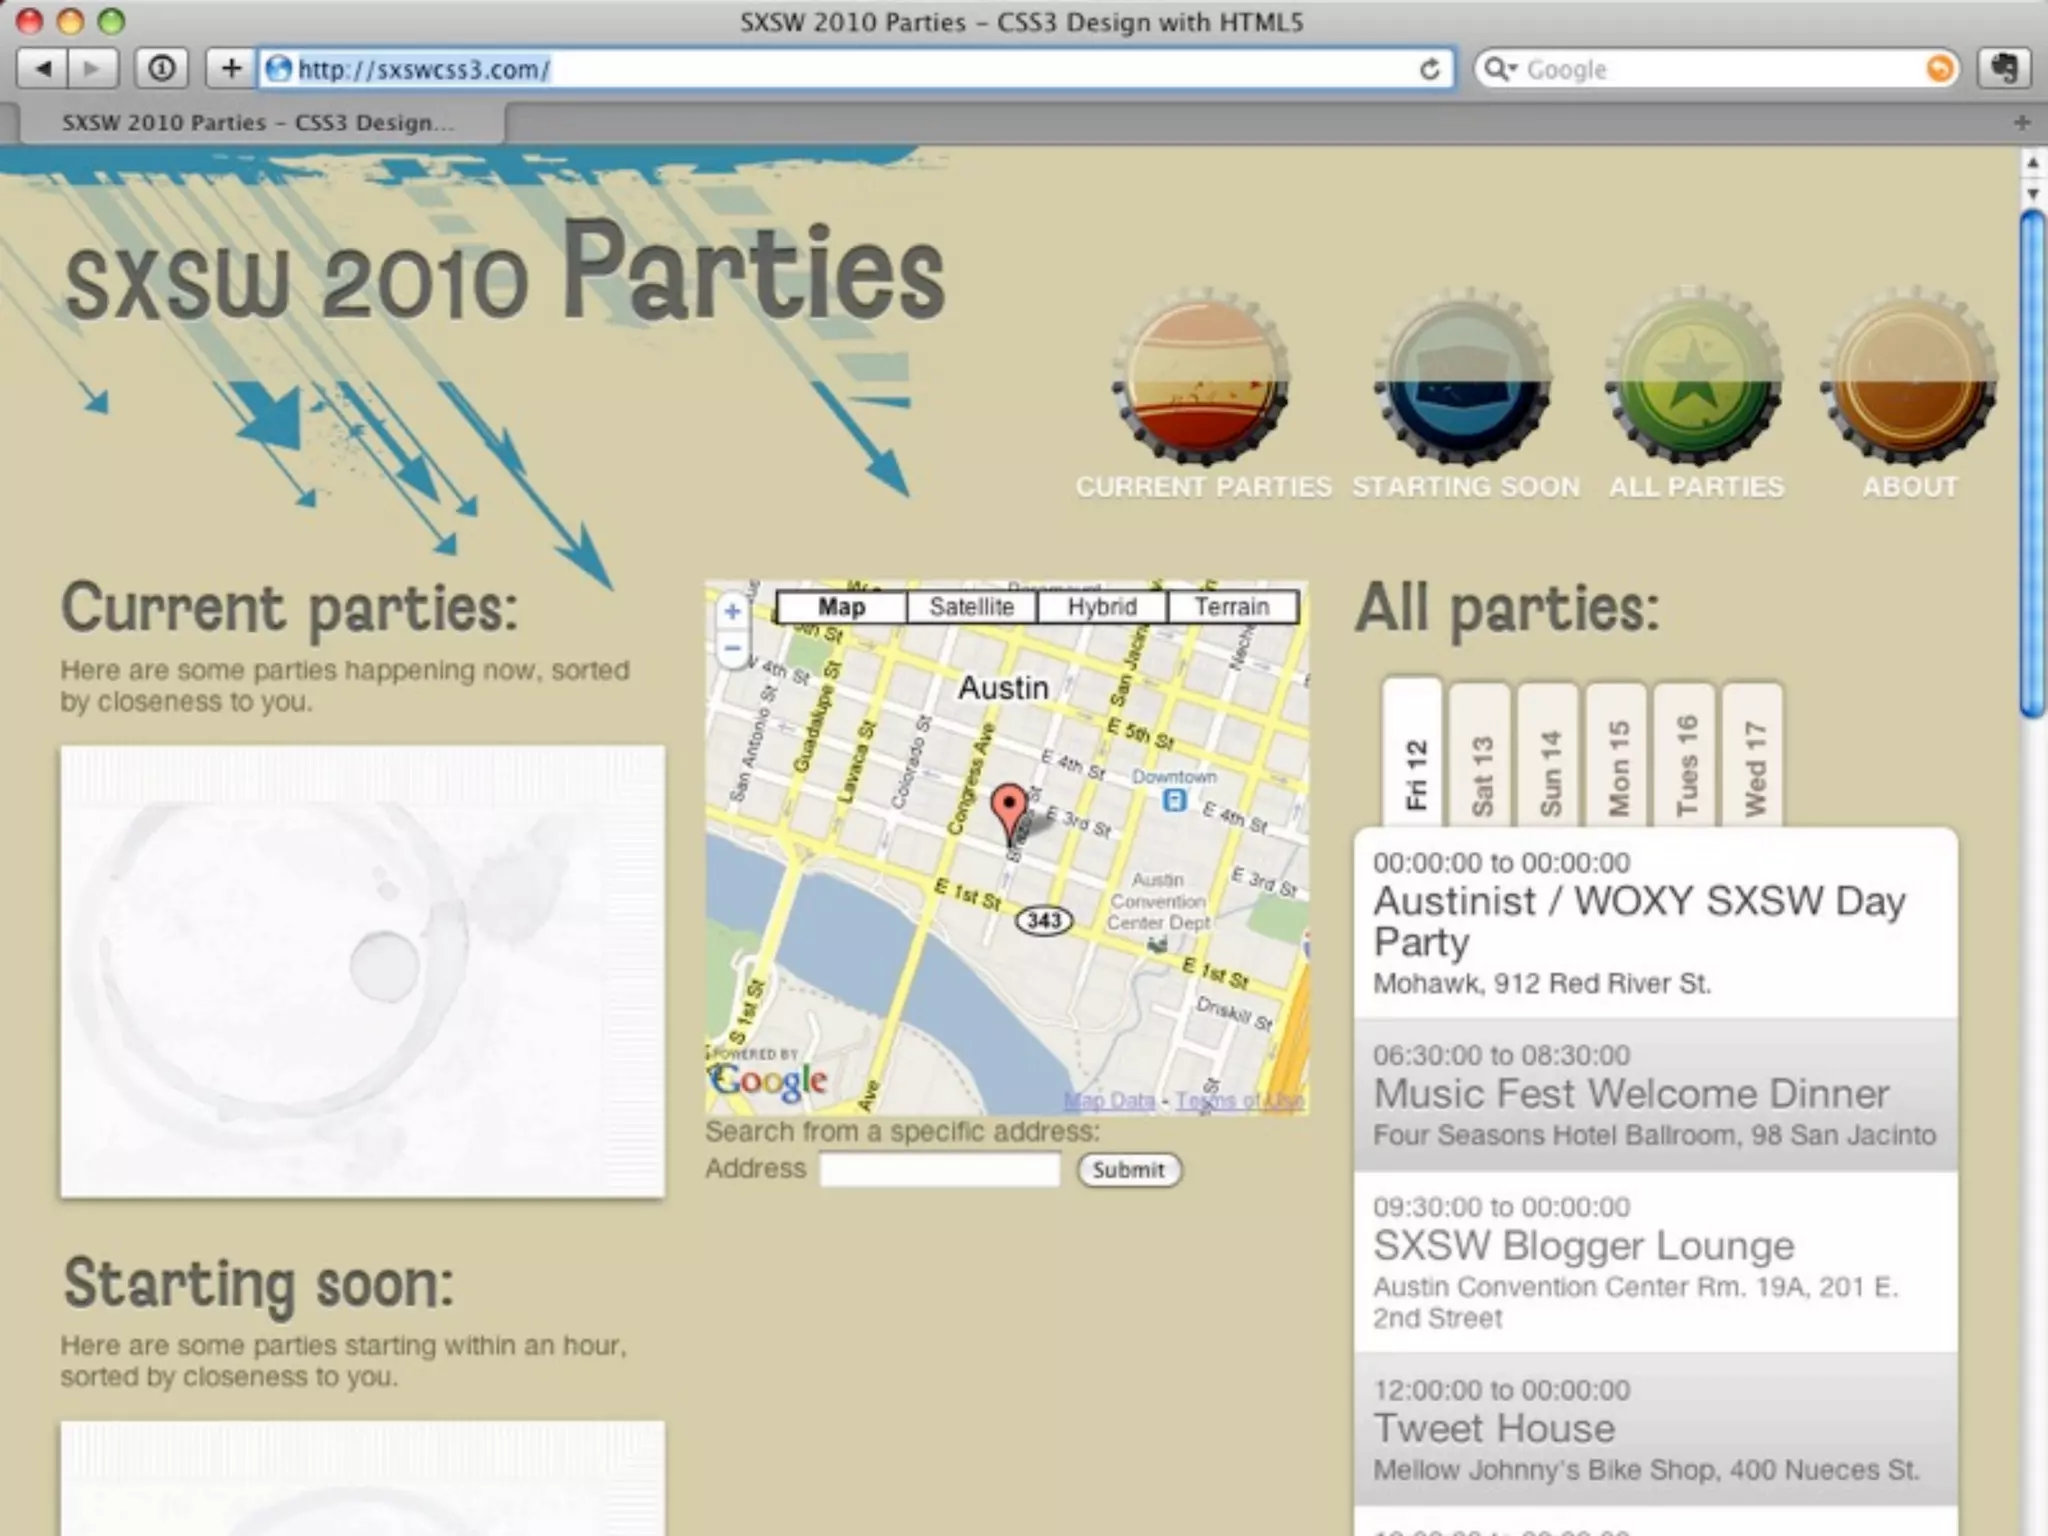Click the ALL PARTIES navigation label
Screen dimensions: 2048x1536
tap(1695, 487)
